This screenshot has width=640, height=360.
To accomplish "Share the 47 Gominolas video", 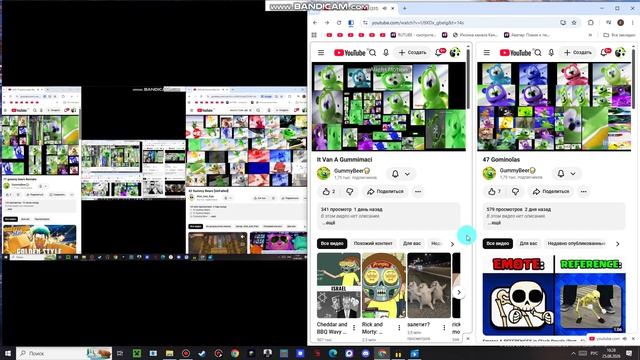I will pyautogui.click(x=550, y=191).
